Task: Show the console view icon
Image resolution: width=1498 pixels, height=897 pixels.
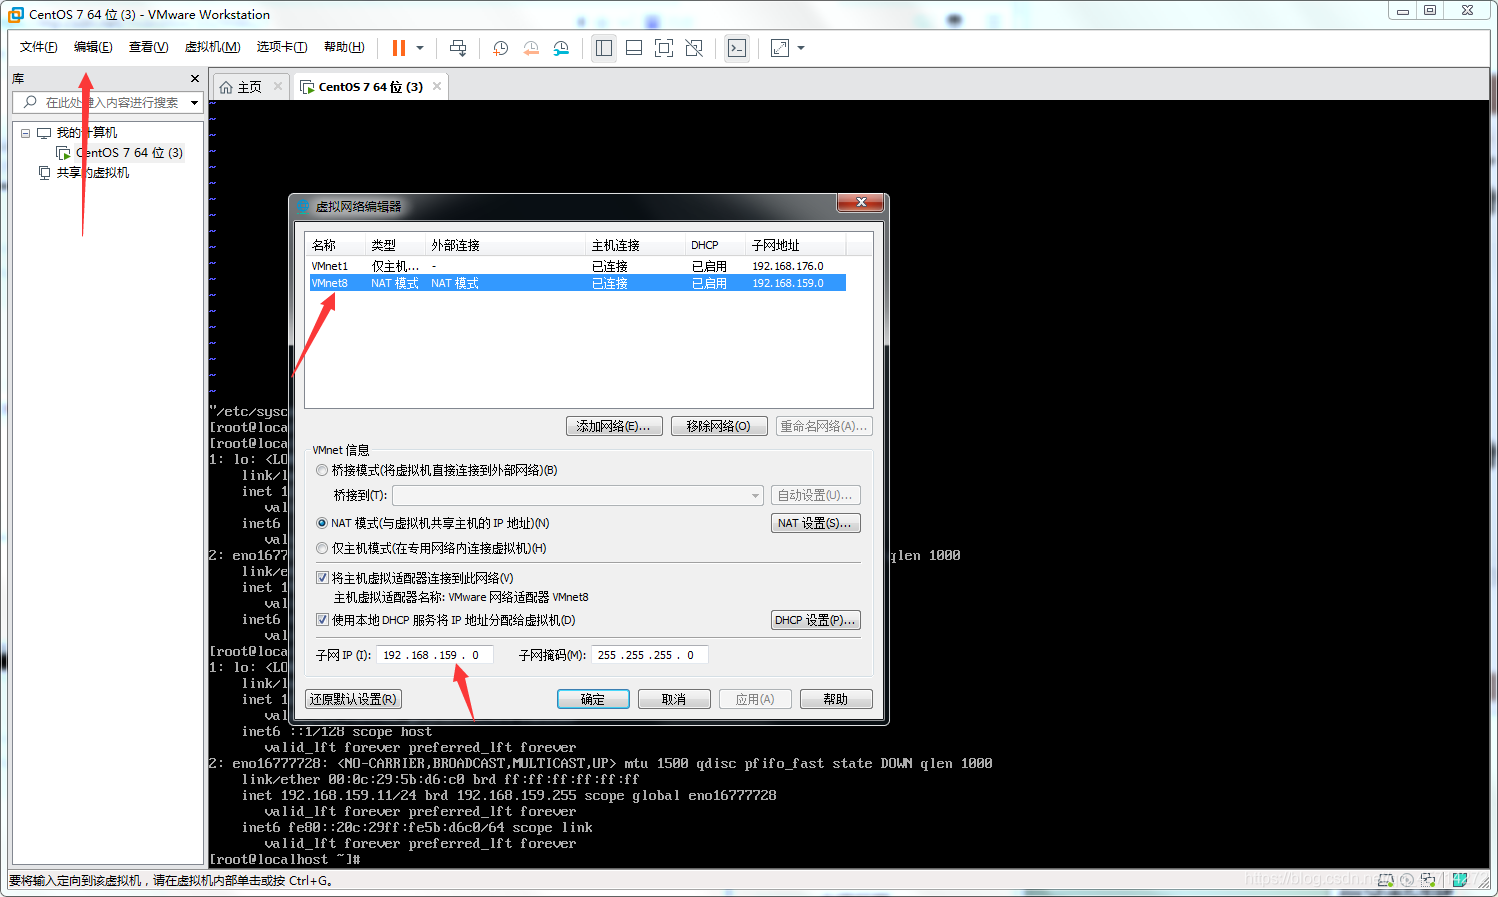Action: [737, 48]
